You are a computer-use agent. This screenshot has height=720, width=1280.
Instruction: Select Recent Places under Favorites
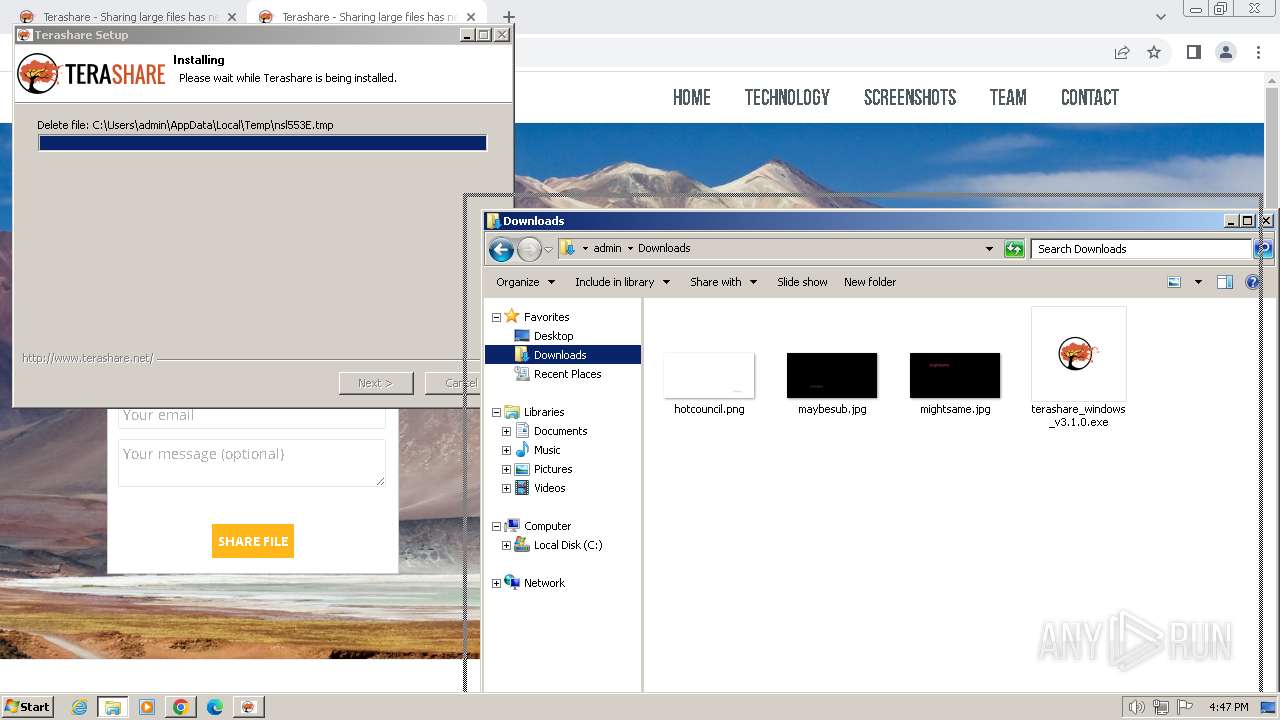567,374
